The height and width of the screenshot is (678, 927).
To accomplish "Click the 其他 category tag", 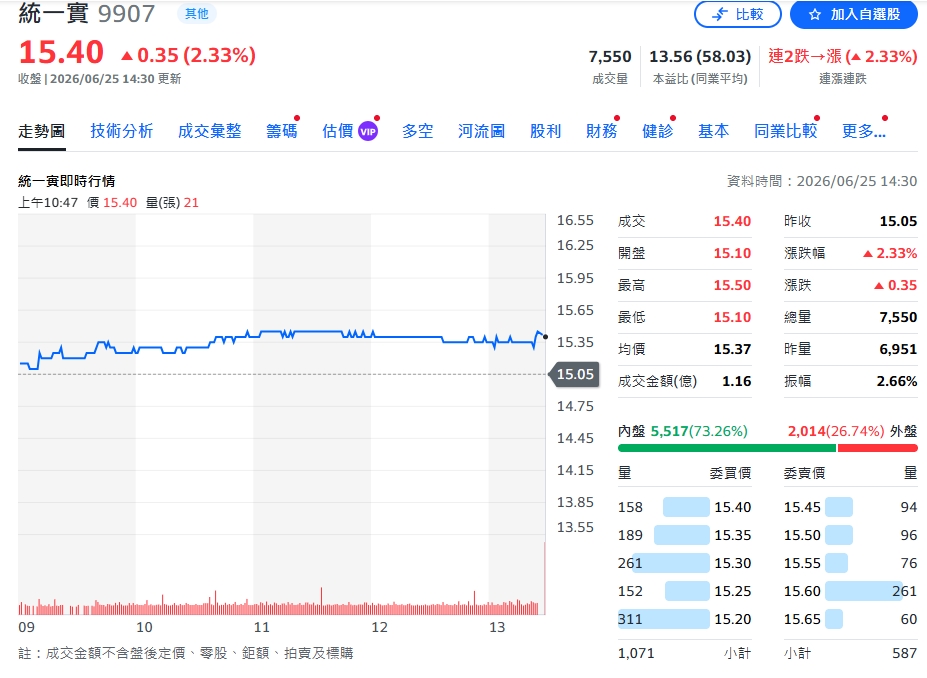I will (x=197, y=14).
